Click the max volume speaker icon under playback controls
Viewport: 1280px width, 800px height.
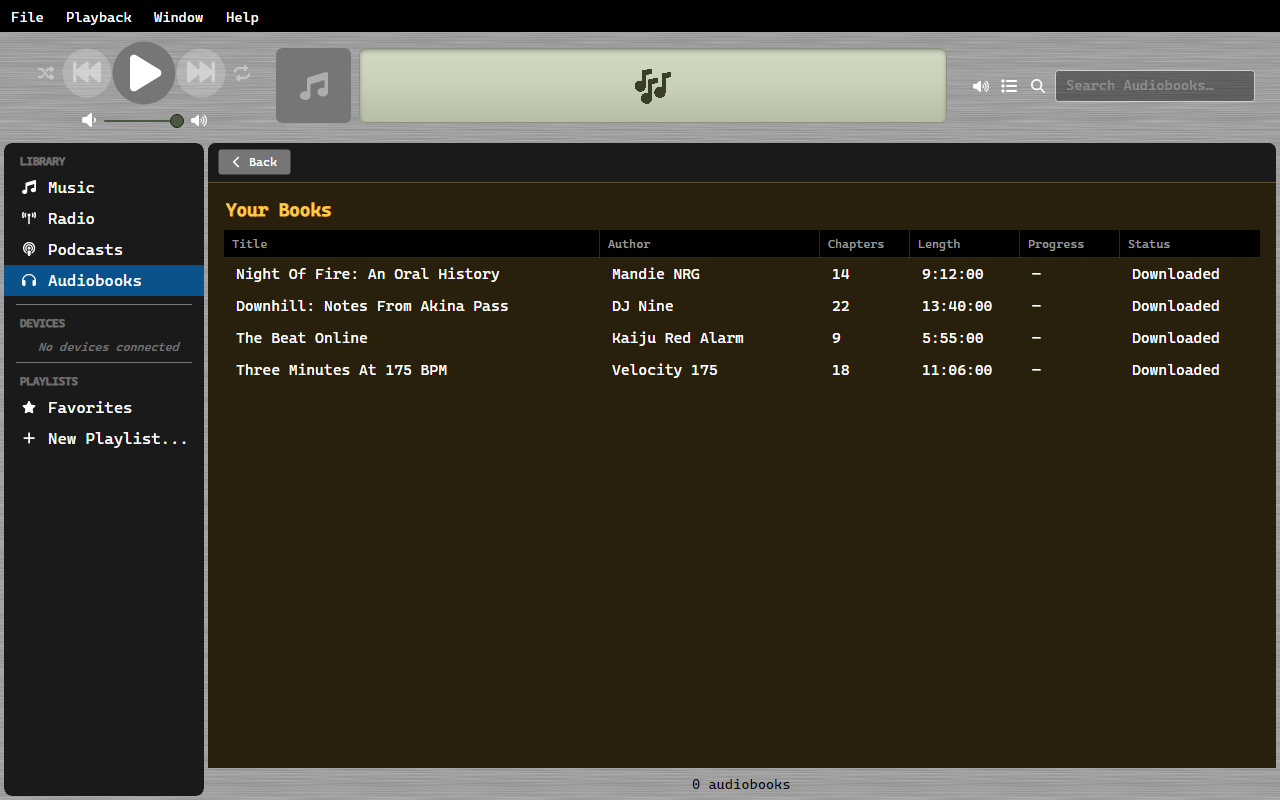(199, 120)
